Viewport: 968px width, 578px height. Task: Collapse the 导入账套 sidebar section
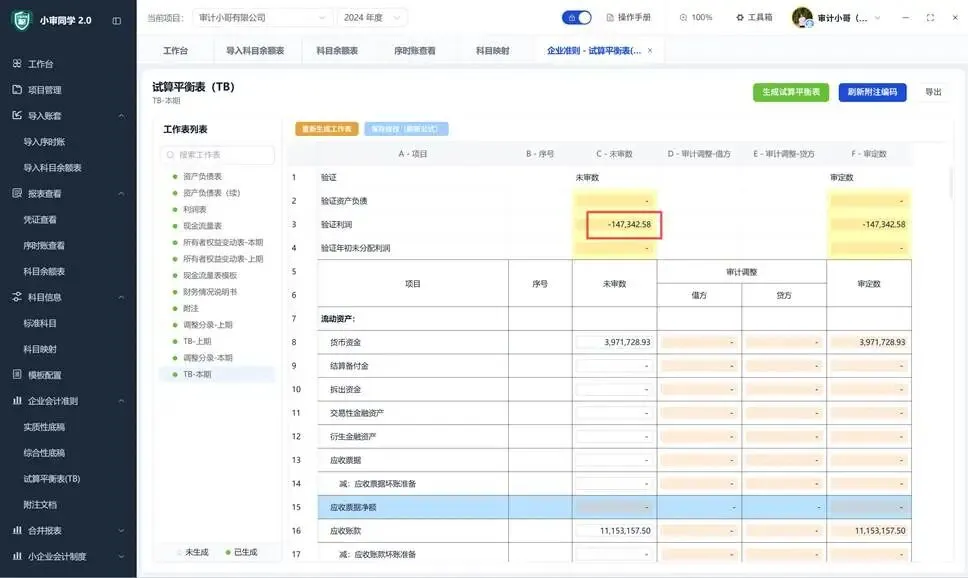pyautogui.click(x=121, y=115)
